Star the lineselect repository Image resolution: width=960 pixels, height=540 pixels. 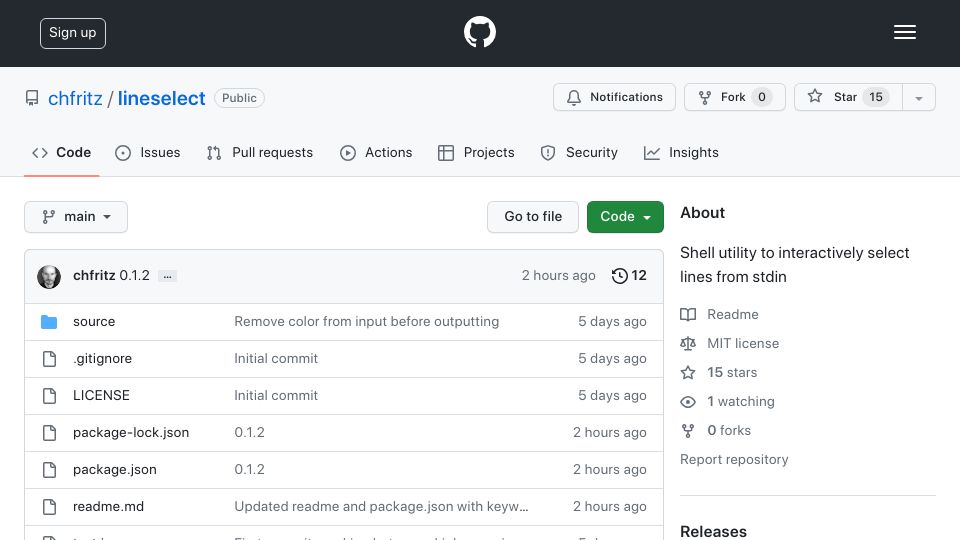tap(848, 97)
